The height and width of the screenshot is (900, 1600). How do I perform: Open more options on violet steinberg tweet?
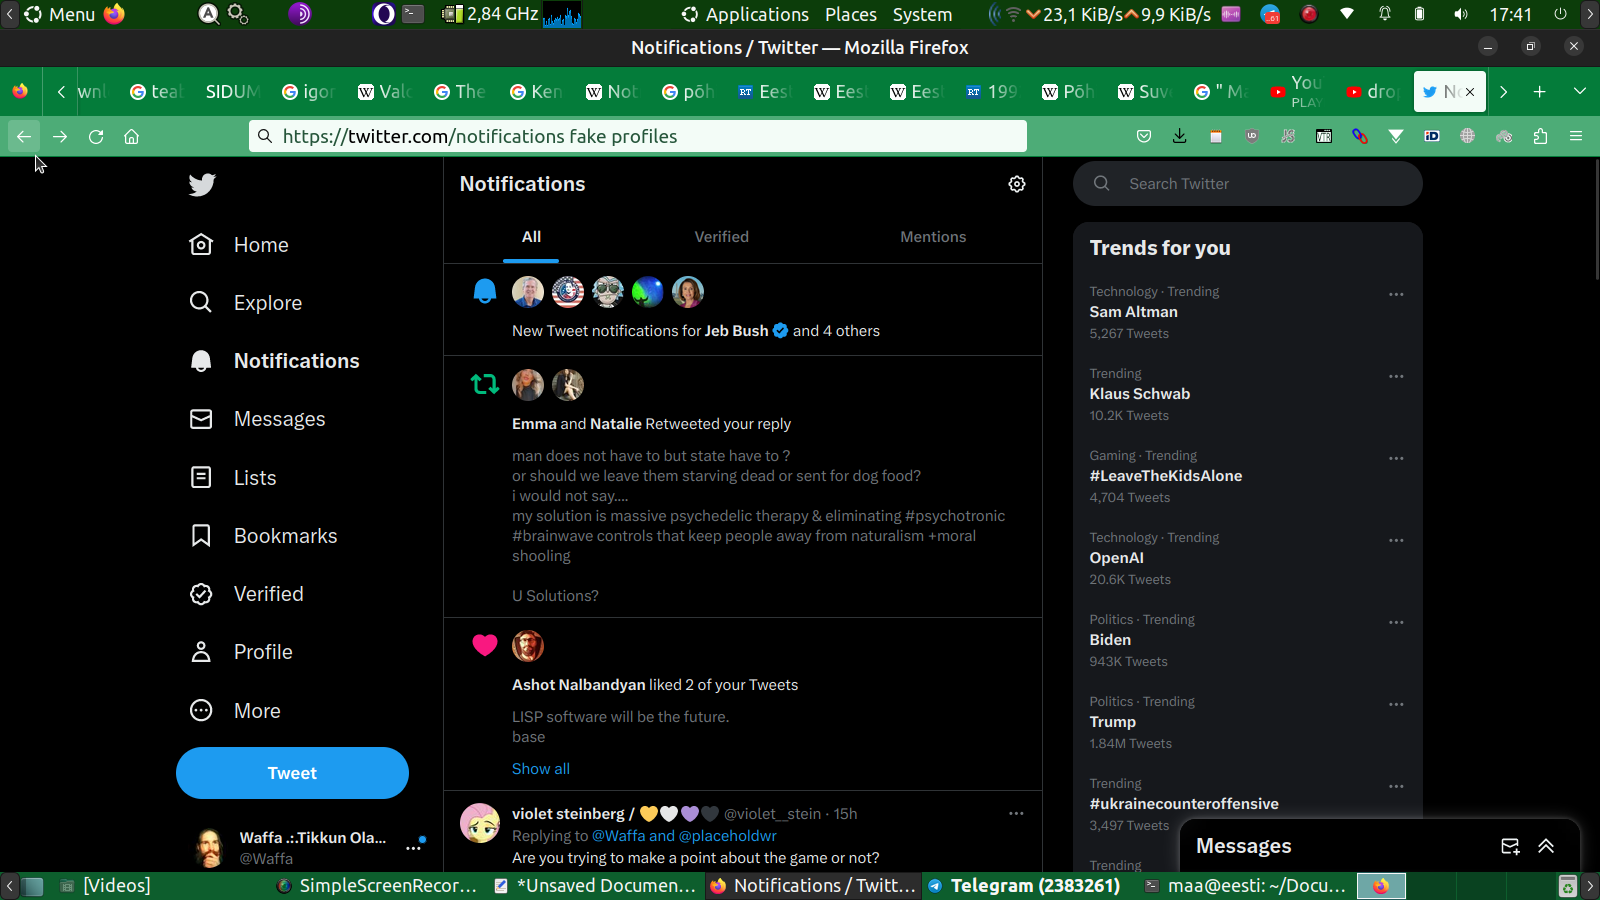[x=1016, y=813]
